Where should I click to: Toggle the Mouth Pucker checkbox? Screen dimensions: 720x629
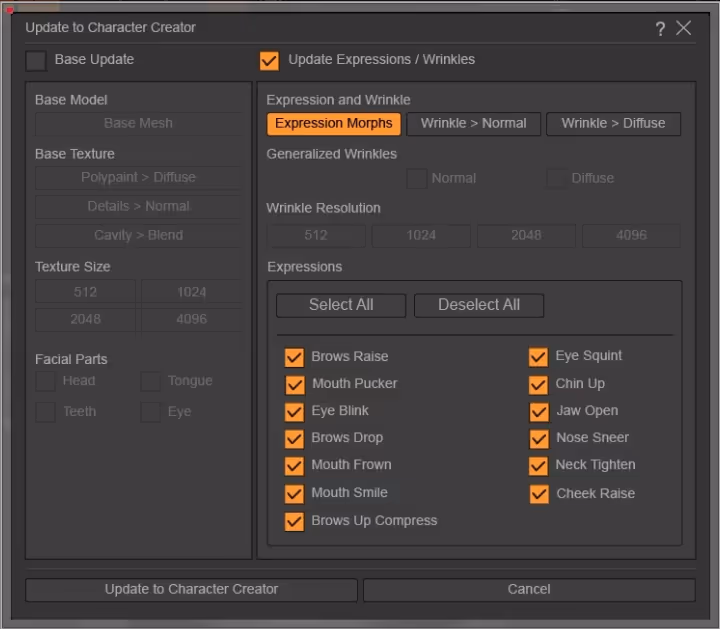tap(295, 385)
